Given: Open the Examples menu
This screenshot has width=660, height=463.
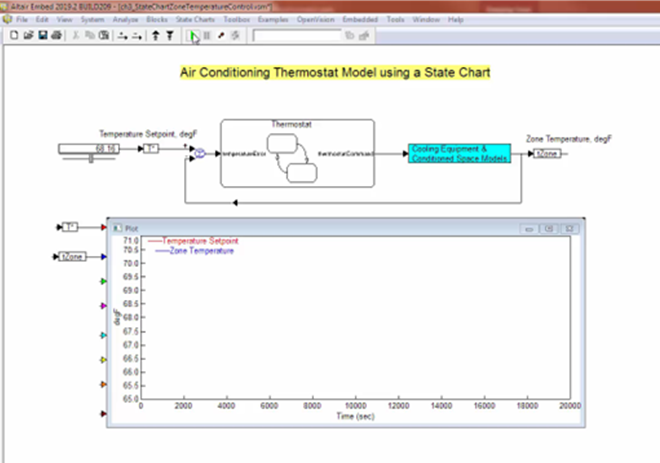Looking at the screenshot, I should point(273,19).
